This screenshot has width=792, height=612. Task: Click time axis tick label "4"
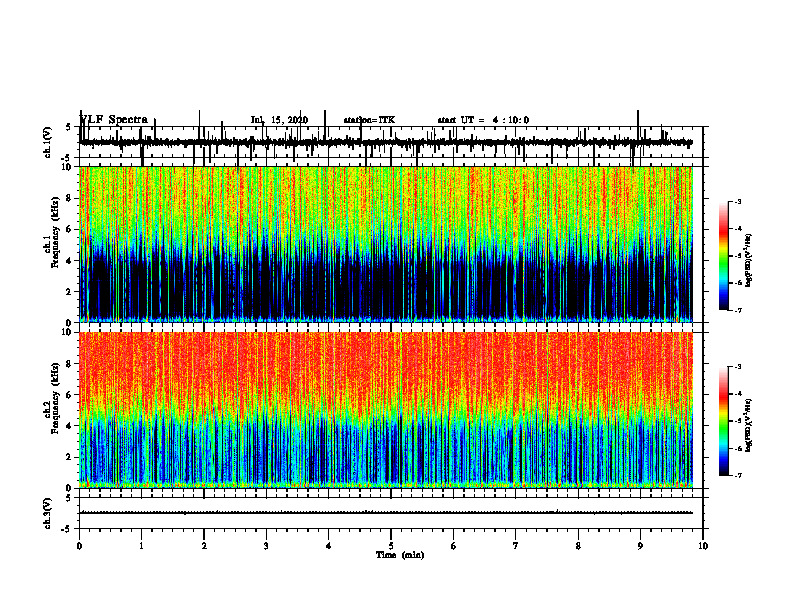click(329, 546)
